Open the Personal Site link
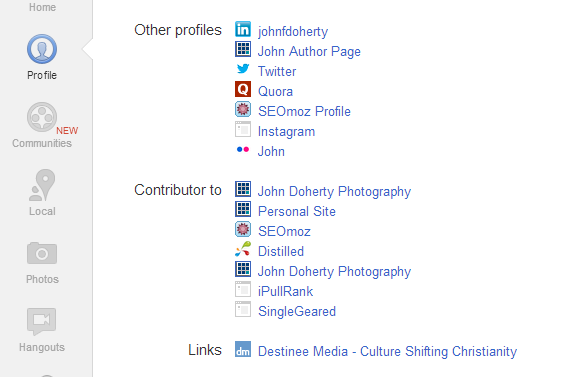570x377 pixels. click(x=297, y=211)
